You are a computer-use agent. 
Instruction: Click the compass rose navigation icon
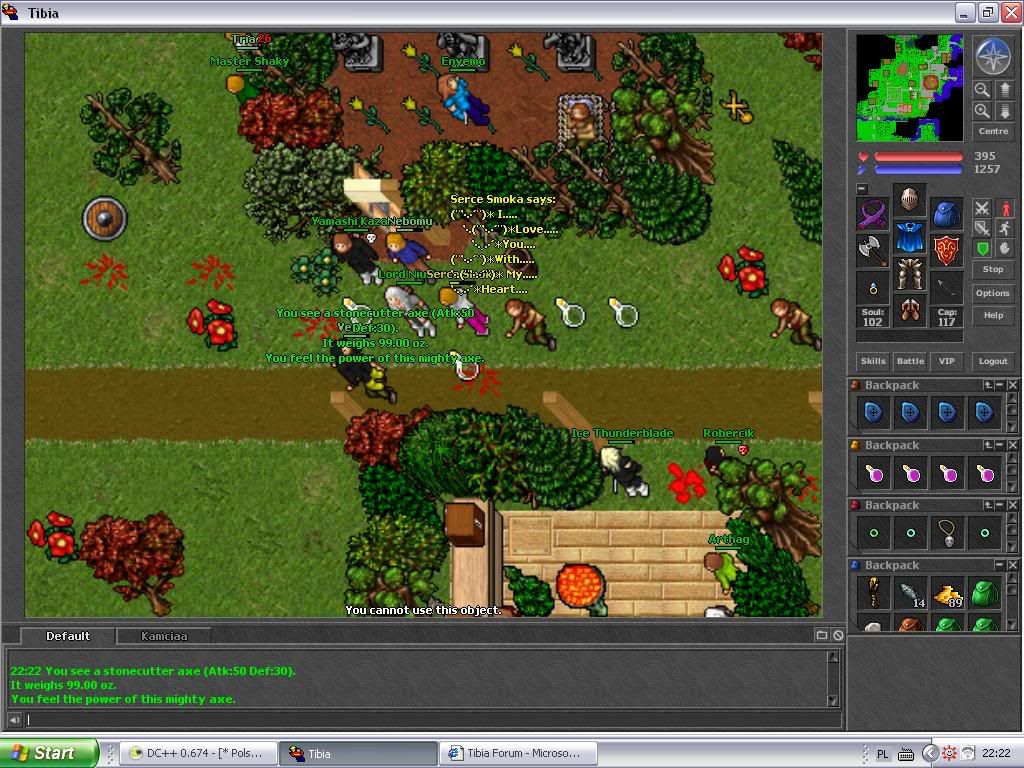pos(993,56)
